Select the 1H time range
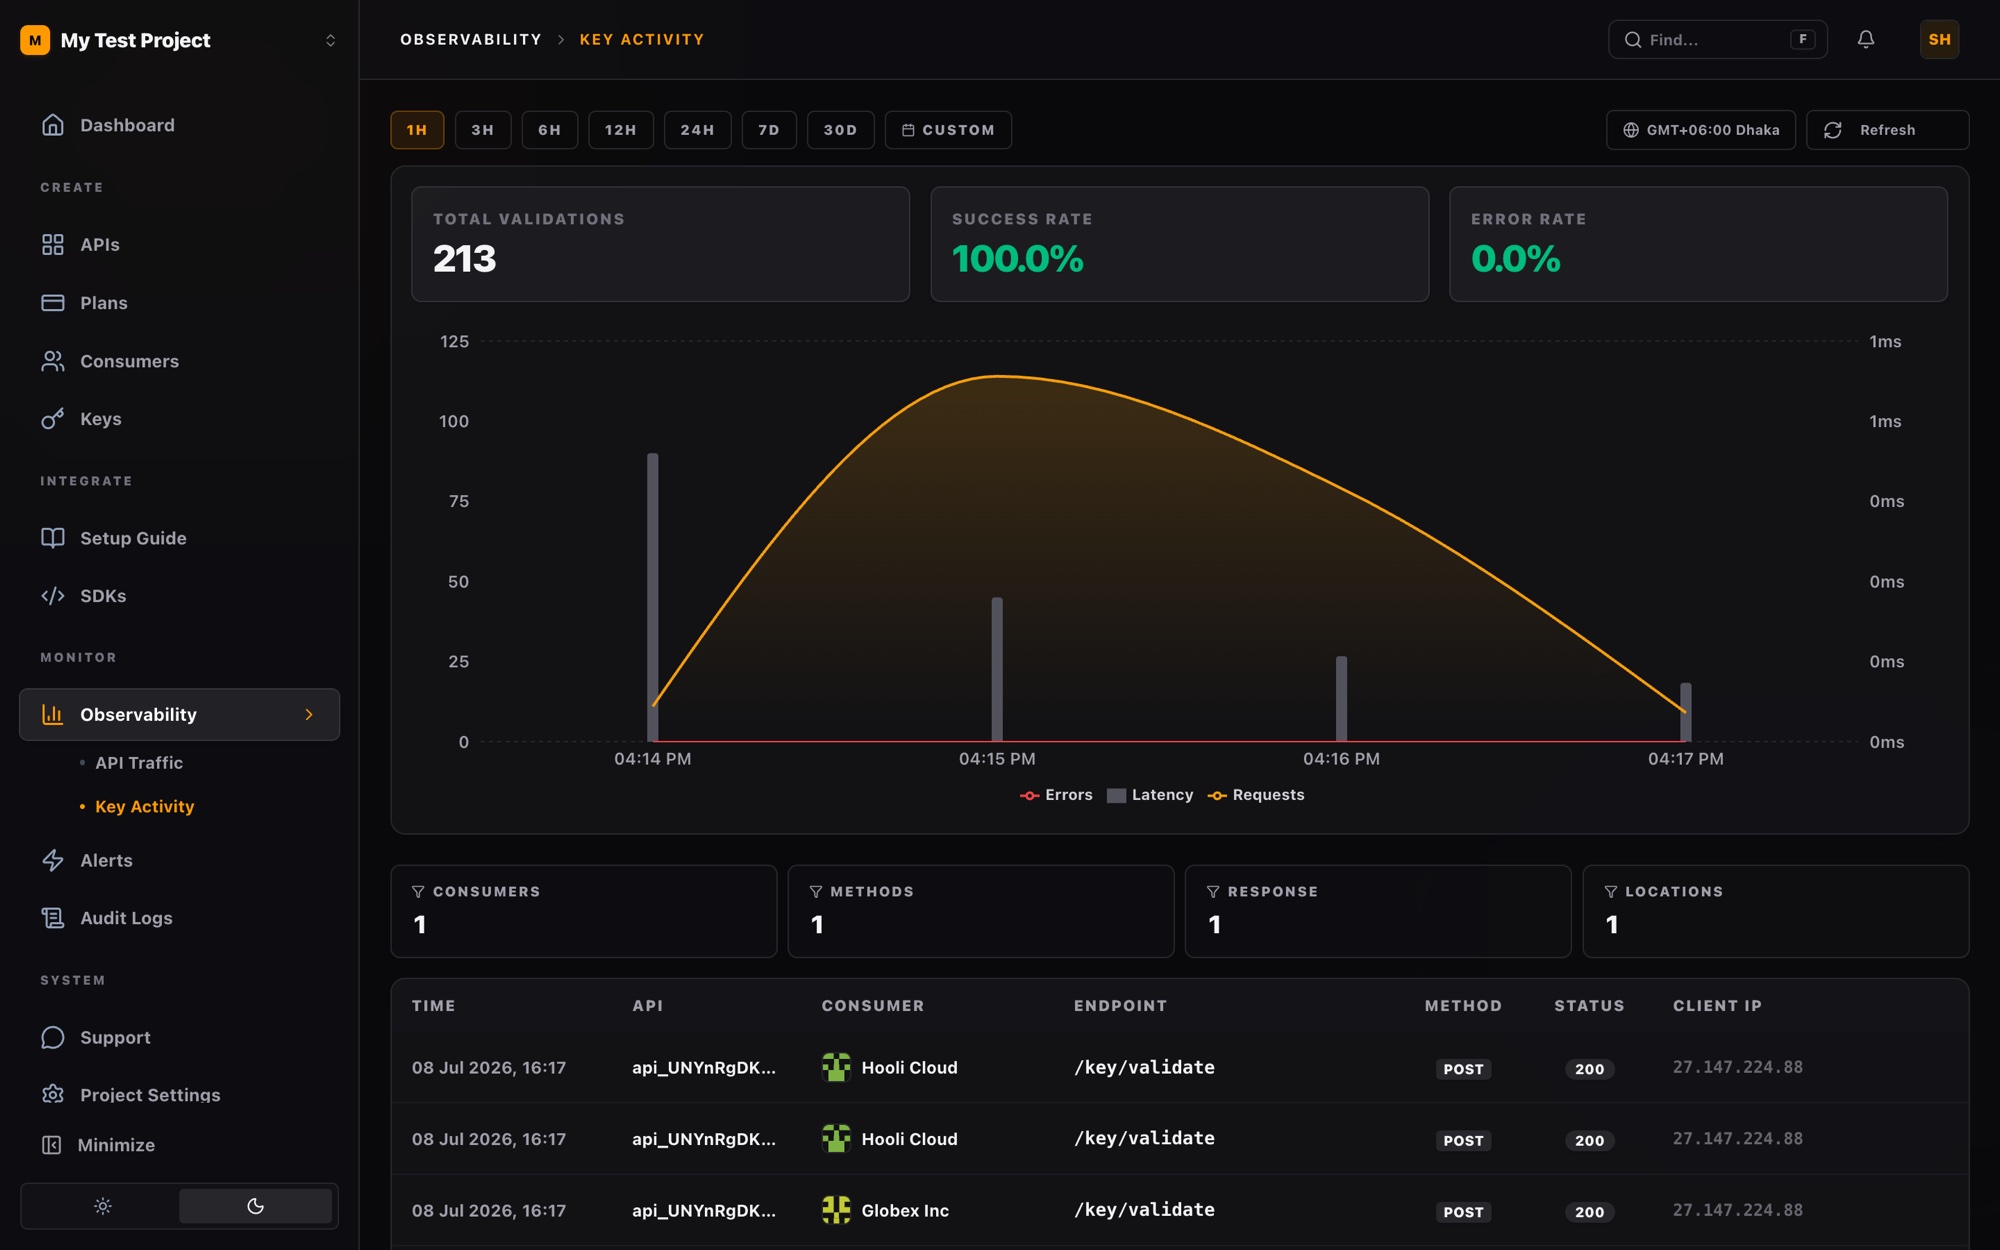The width and height of the screenshot is (2000, 1250). coord(417,130)
